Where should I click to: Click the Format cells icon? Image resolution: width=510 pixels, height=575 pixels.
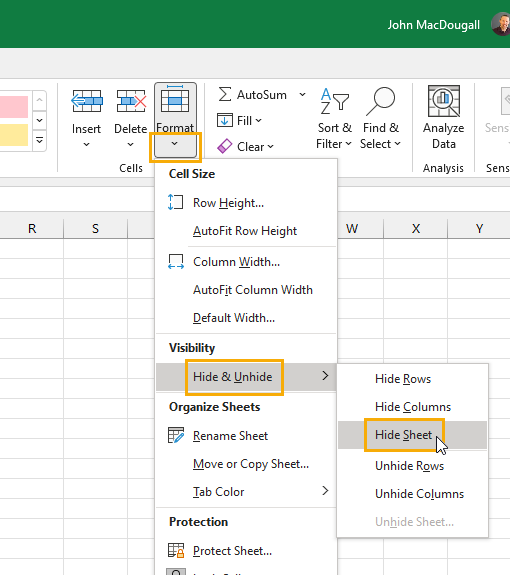click(x=175, y=99)
